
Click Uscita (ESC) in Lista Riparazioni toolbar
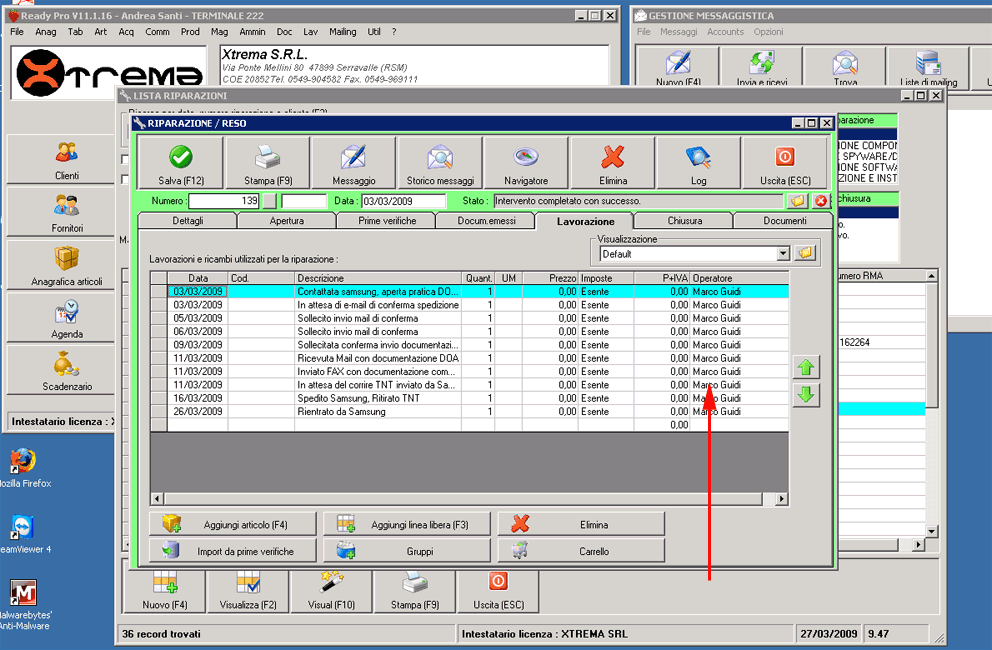tap(499, 591)
